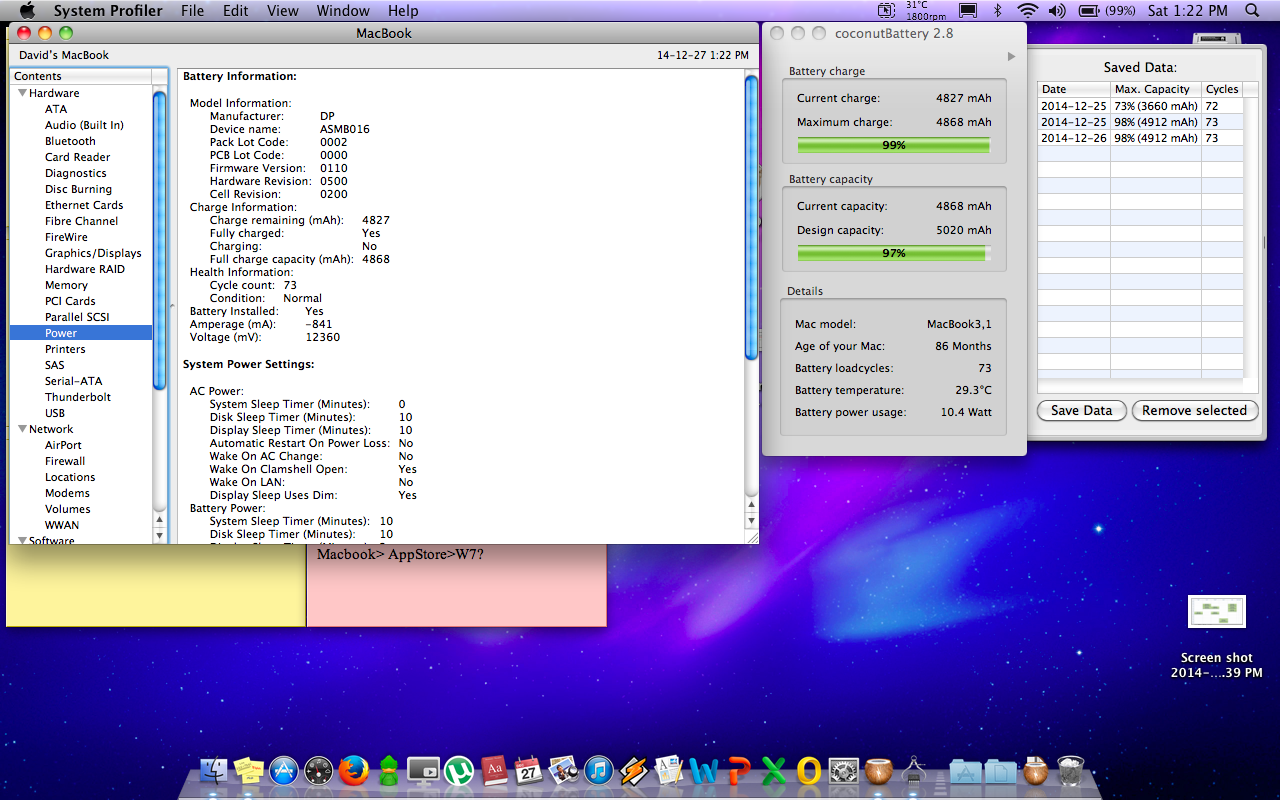The image size is (1280, 800).
Task: Open Microsoft Word dock icon
Action: coord(704,770)
